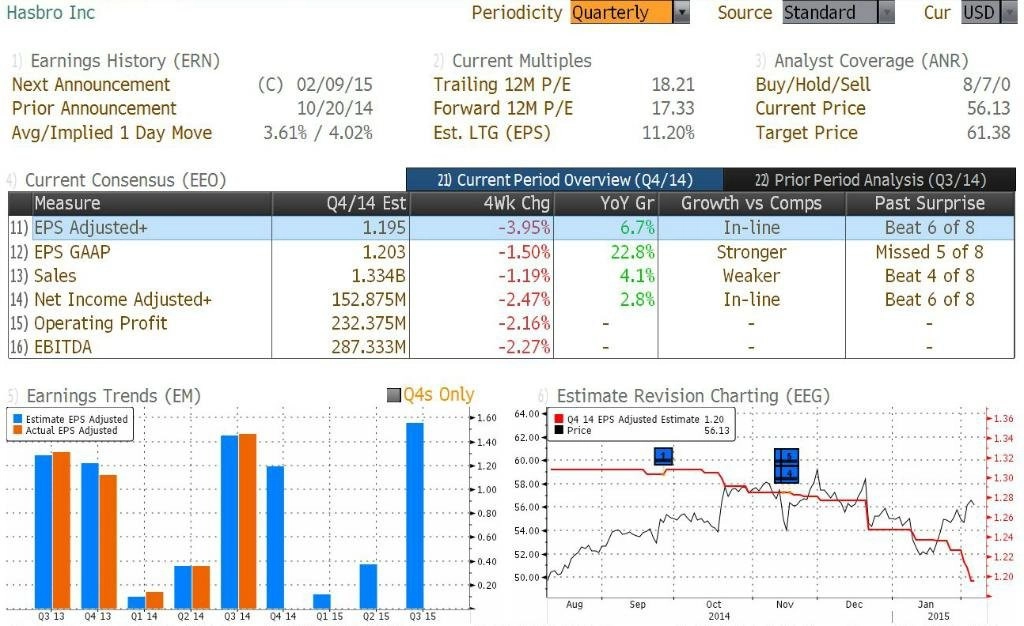Click the Weaker growth vs comps cell
This screenshot has width=1024, height=626.
pyautogui.click(x=752, y=275)
